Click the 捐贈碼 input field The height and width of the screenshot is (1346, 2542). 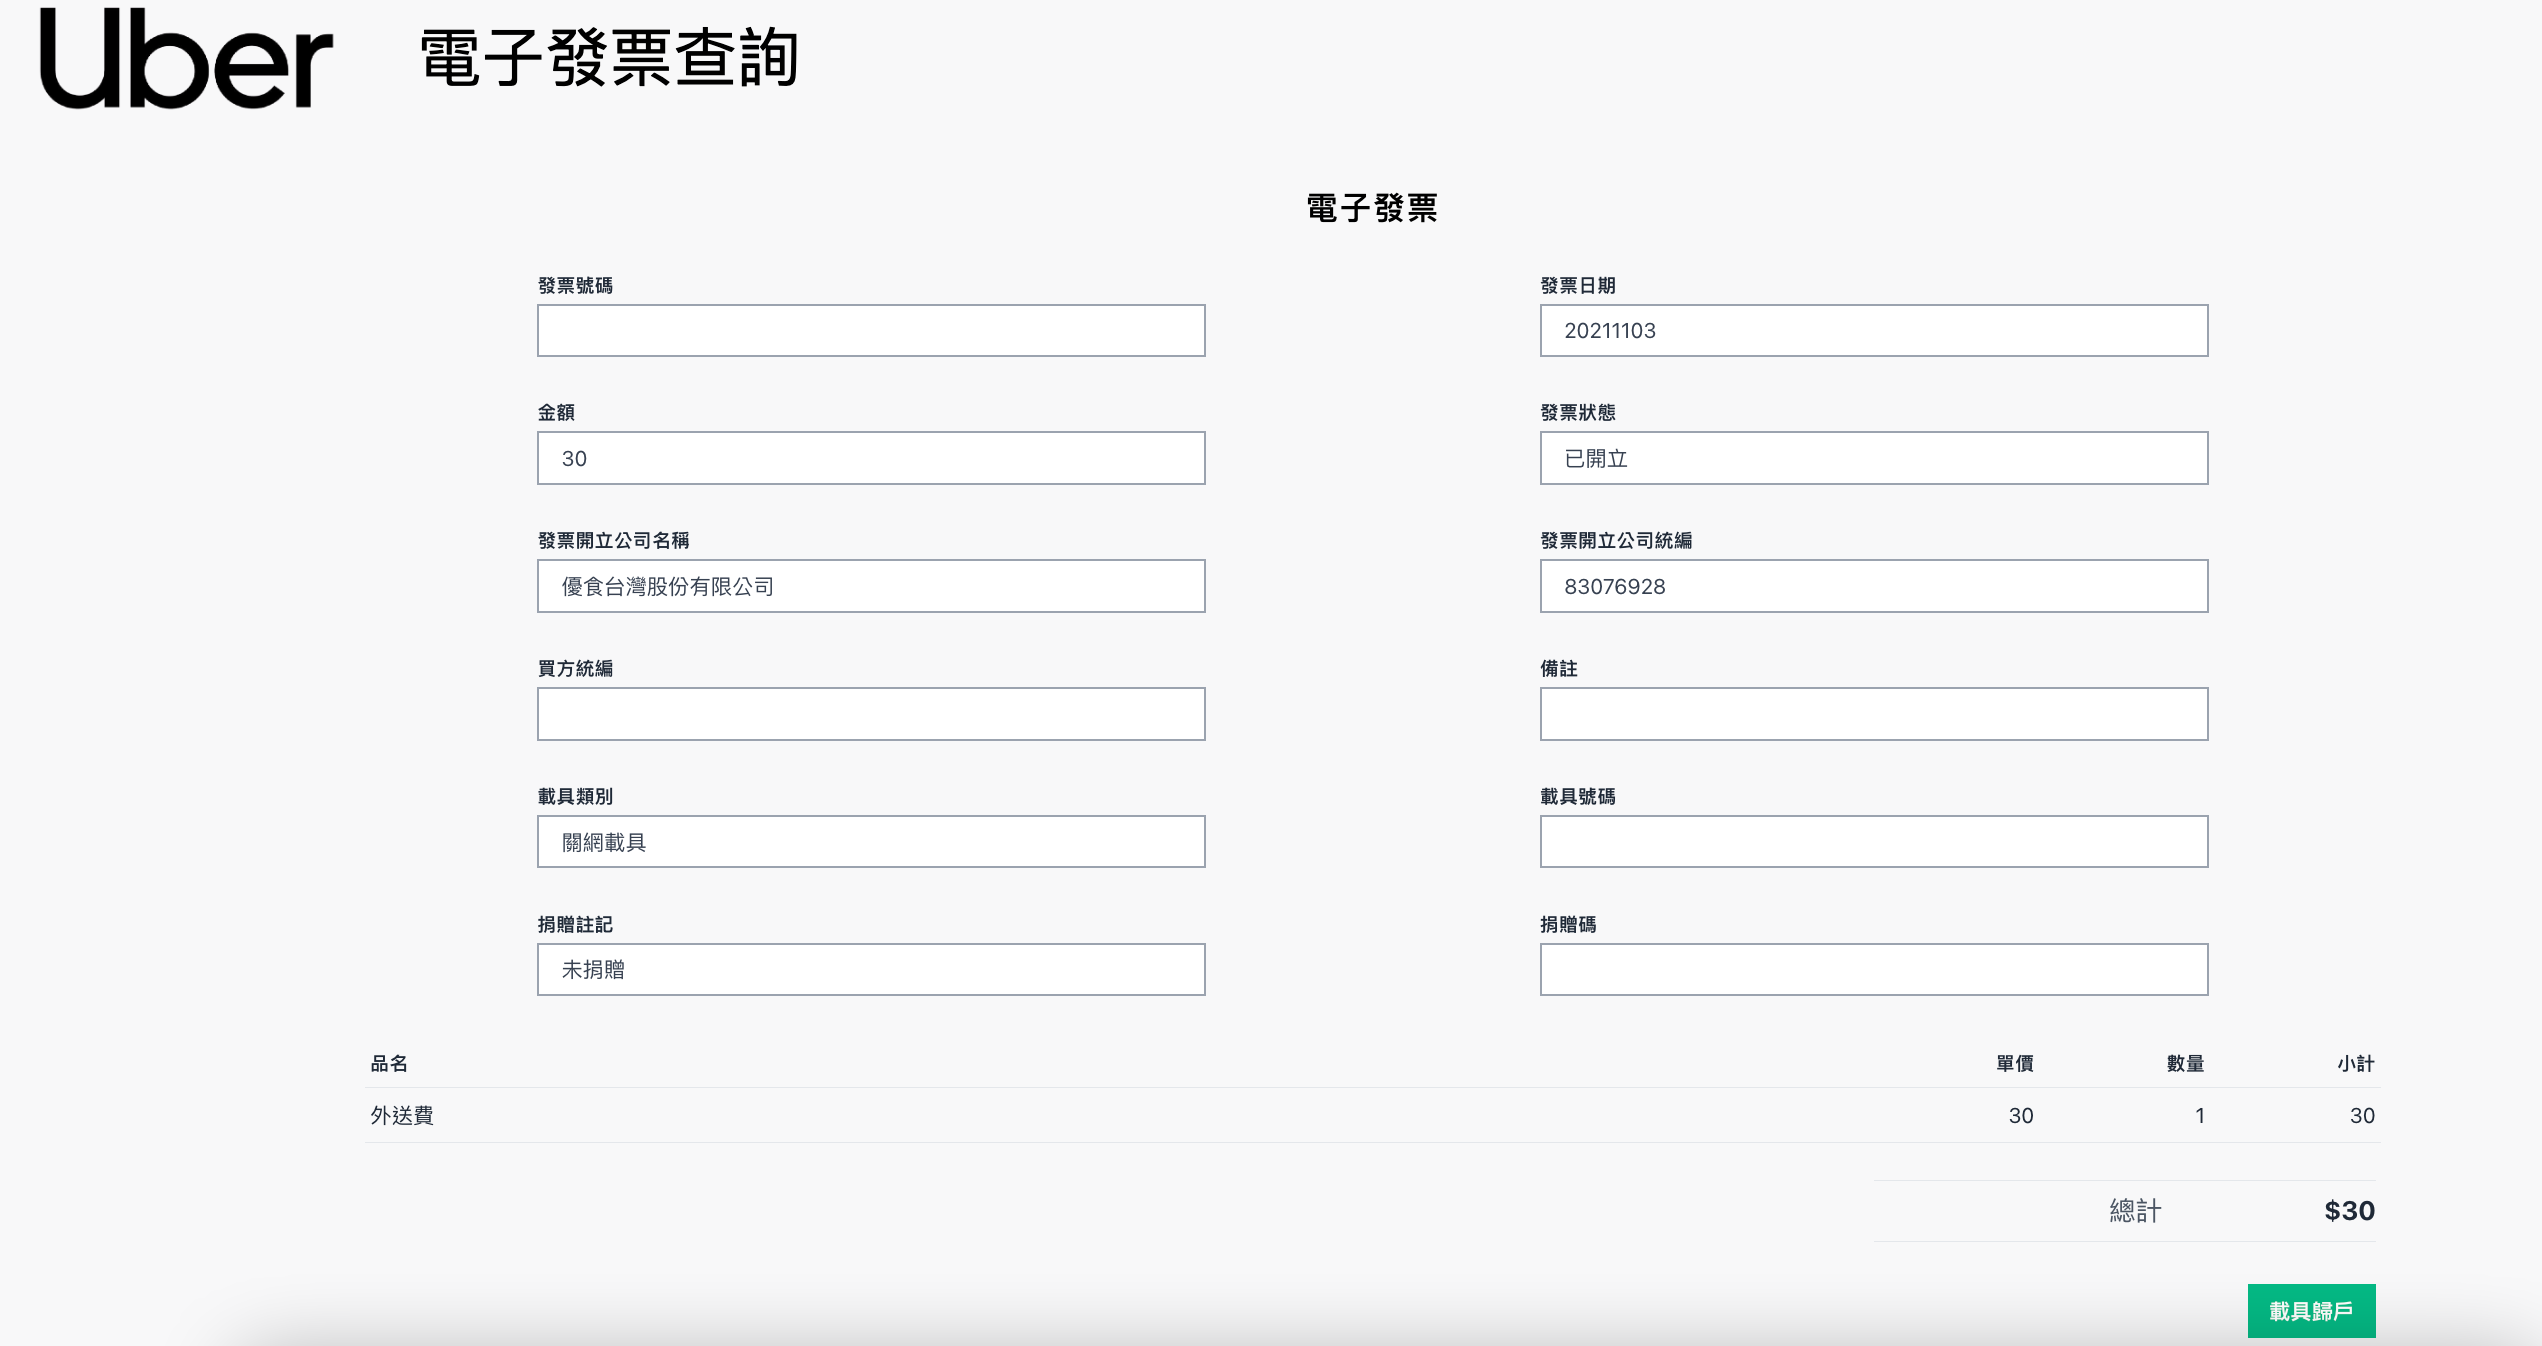[1874, 969]
